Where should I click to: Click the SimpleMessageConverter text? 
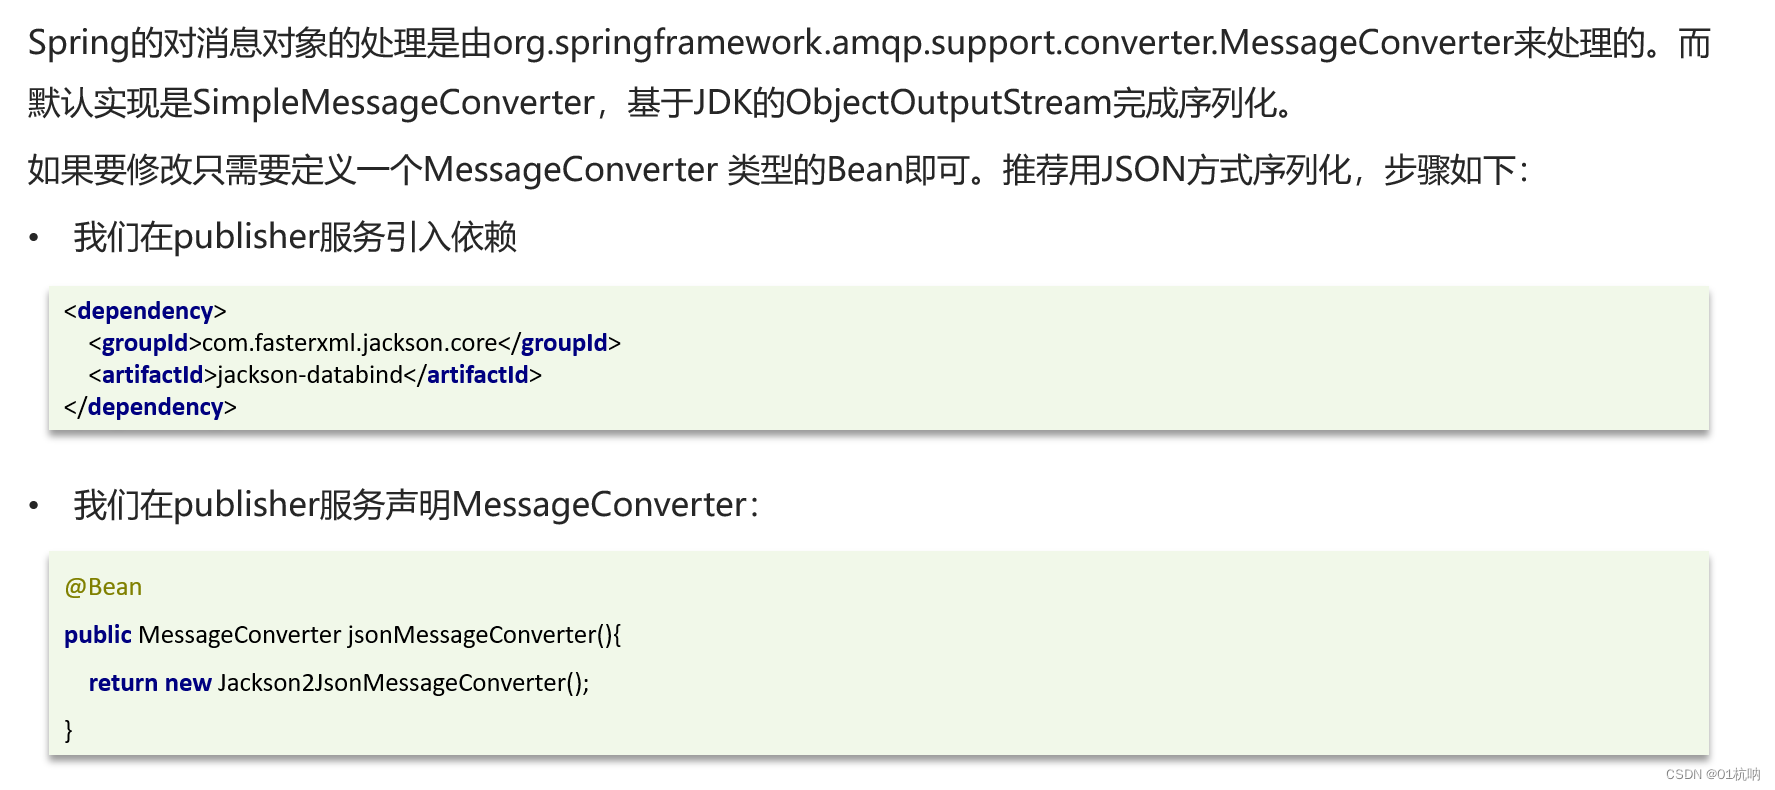(393, 102)
